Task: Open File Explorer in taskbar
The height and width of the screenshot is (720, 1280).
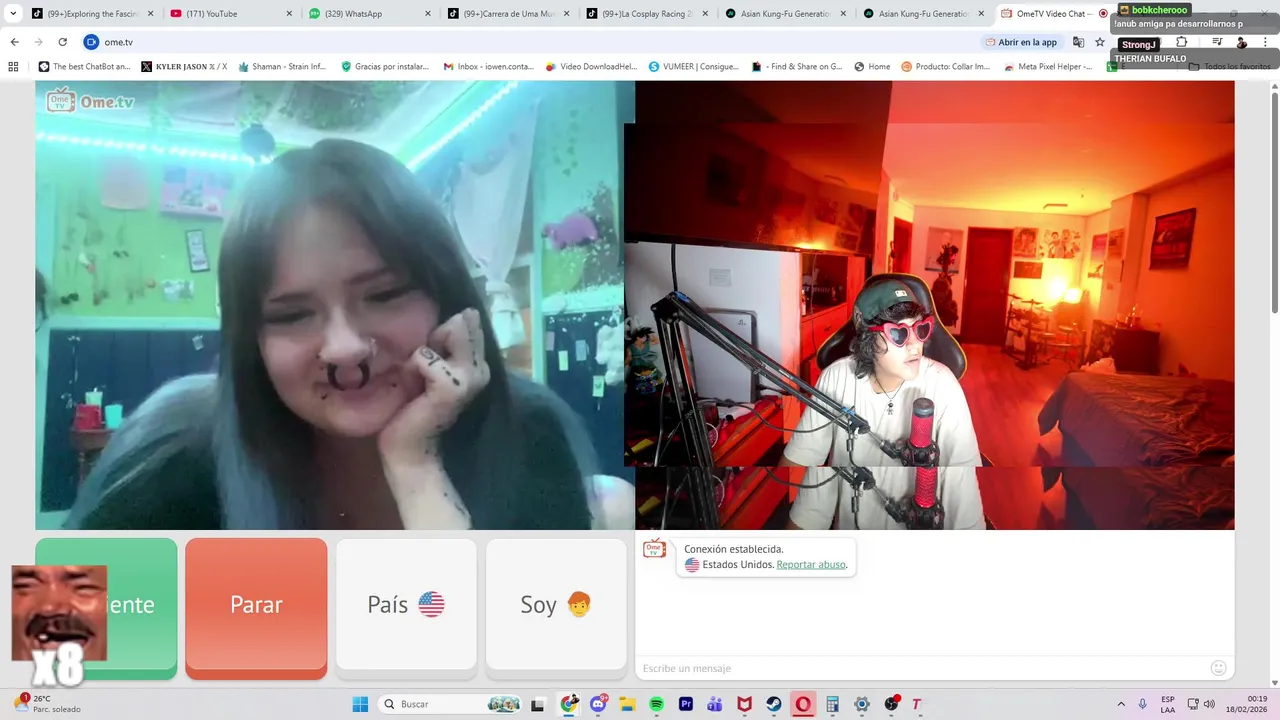Action: pyautogui.click(x=627, y=704)
